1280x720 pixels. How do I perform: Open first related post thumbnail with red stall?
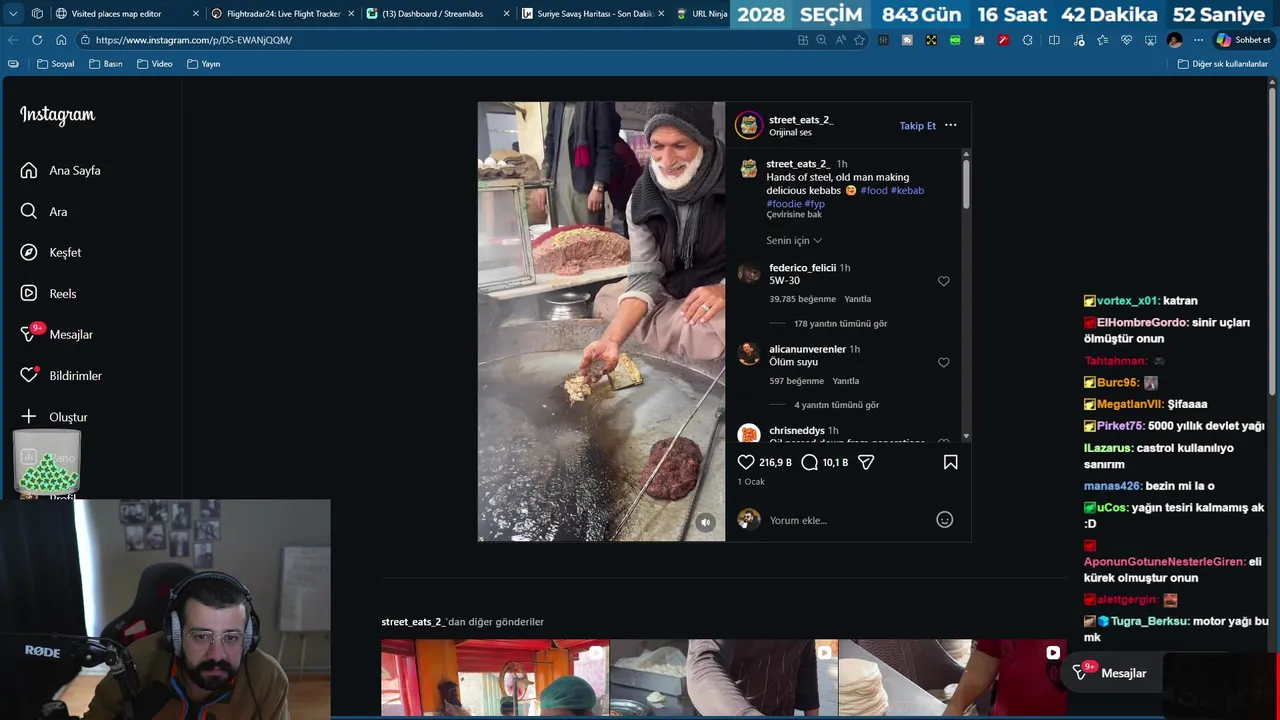495,678
